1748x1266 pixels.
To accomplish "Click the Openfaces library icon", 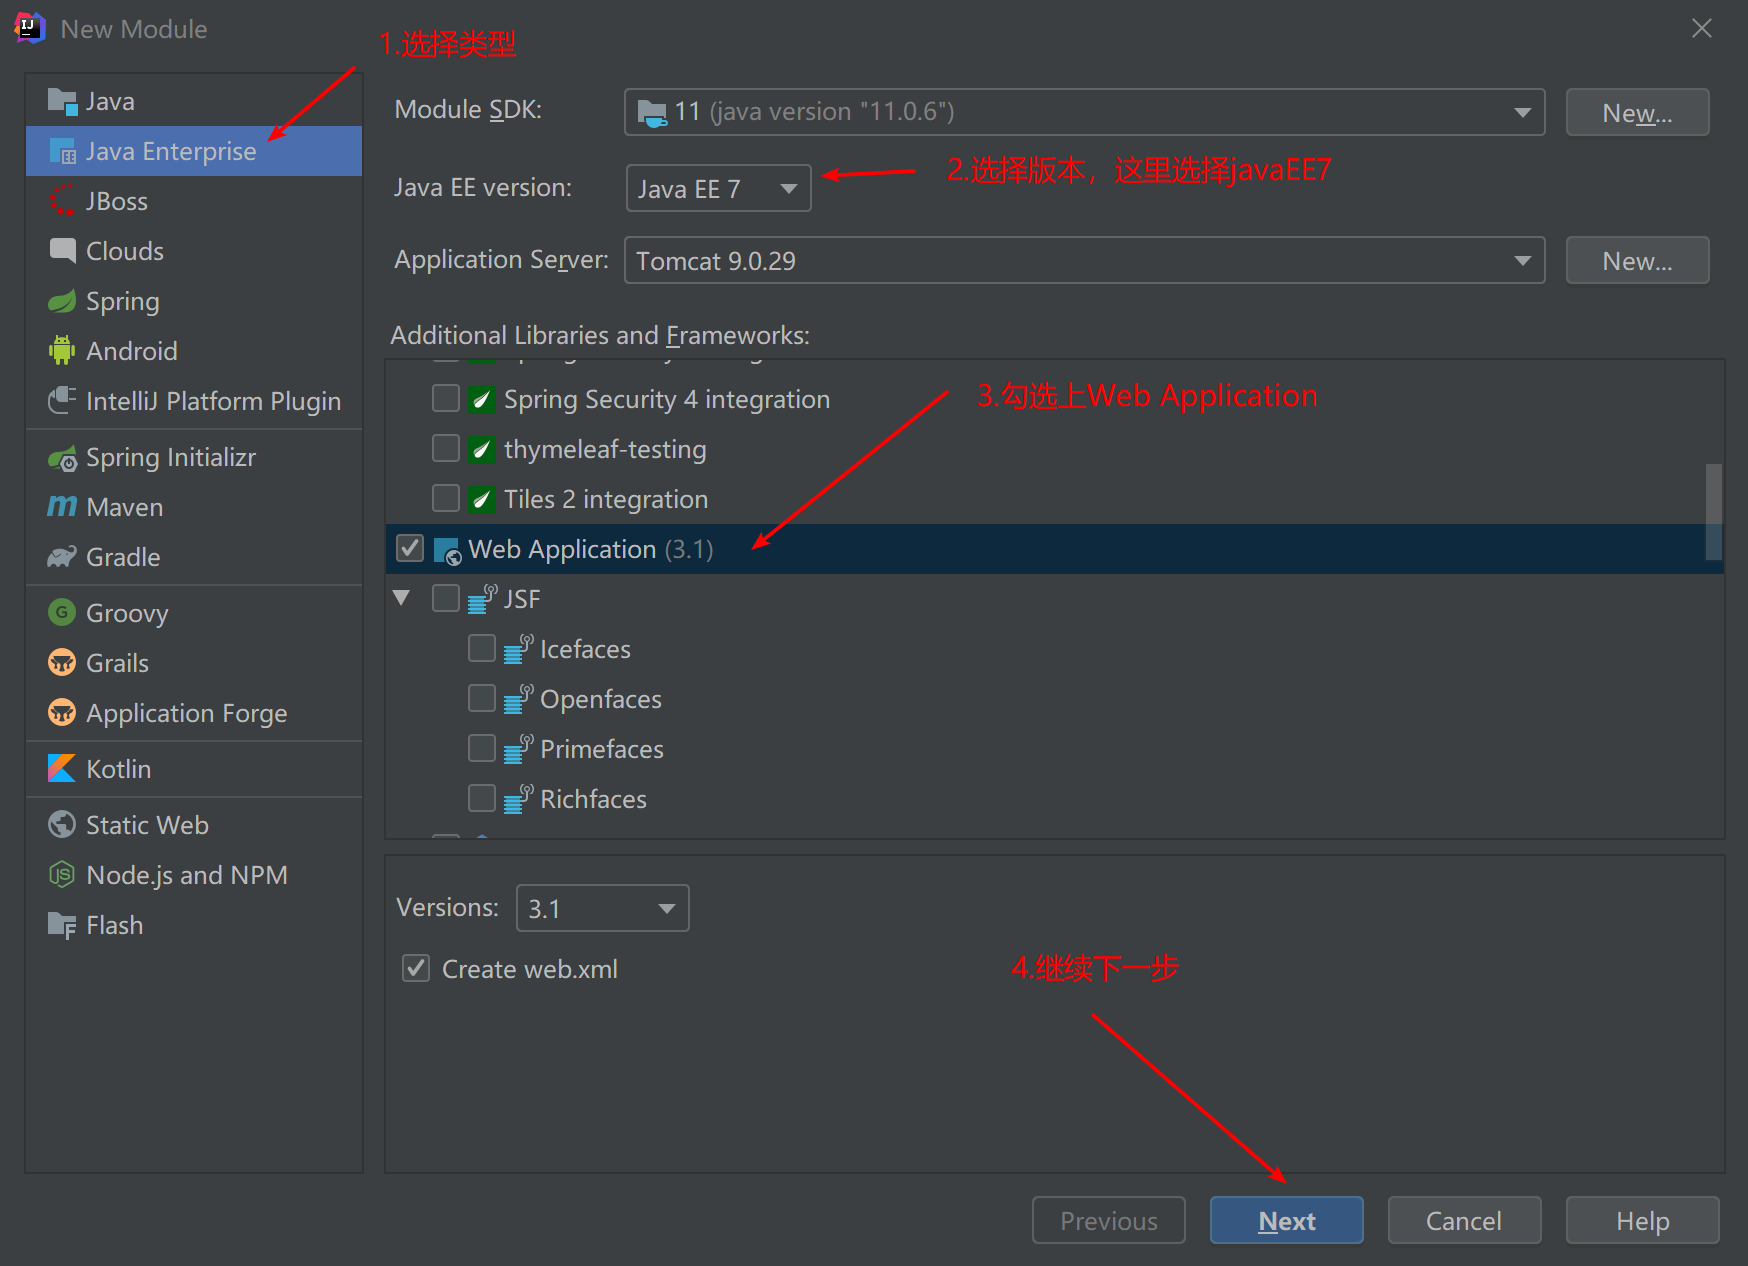I will click(x=519, y=699).
